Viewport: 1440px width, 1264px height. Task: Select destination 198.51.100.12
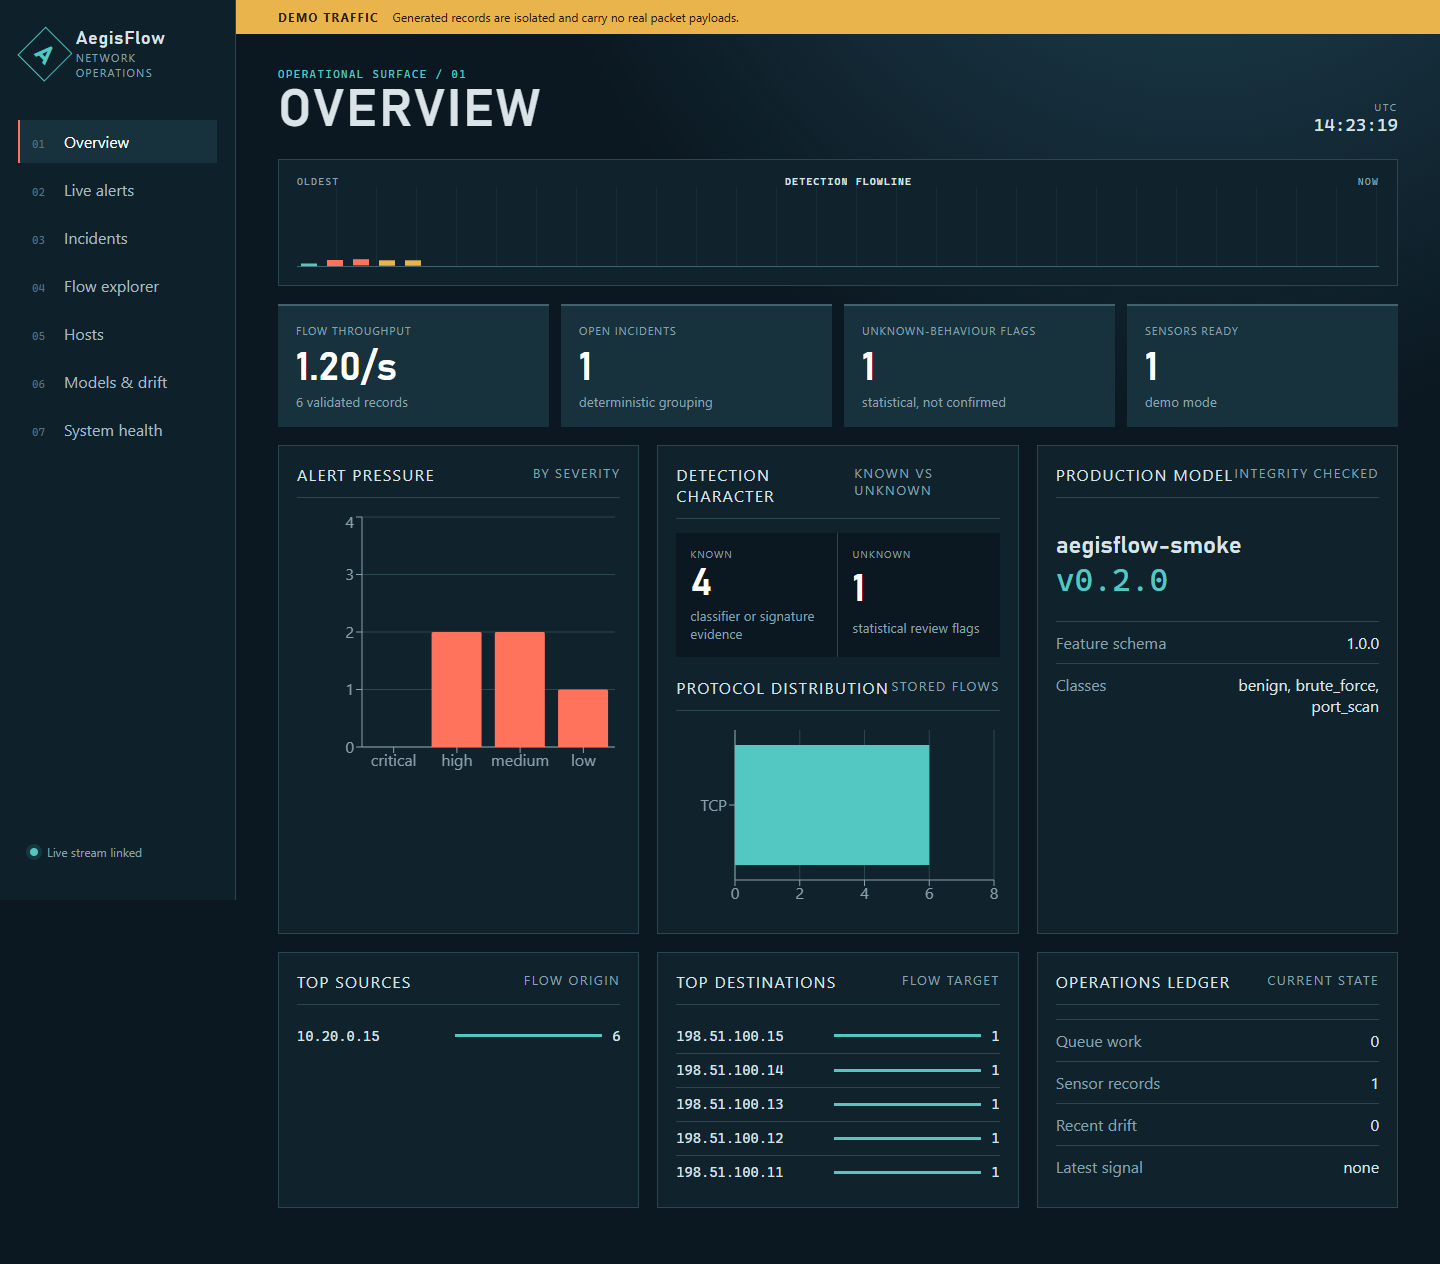(730, 1138)
